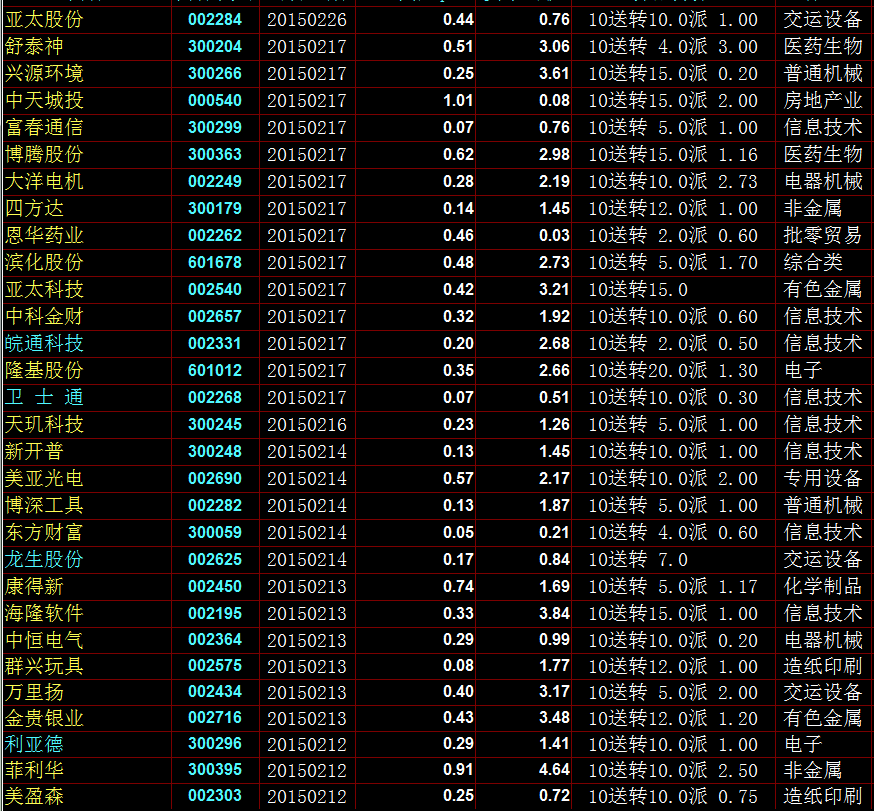Click stock code 000540
The width and height of the screenshot is (874, 811).
pos(214,101)
